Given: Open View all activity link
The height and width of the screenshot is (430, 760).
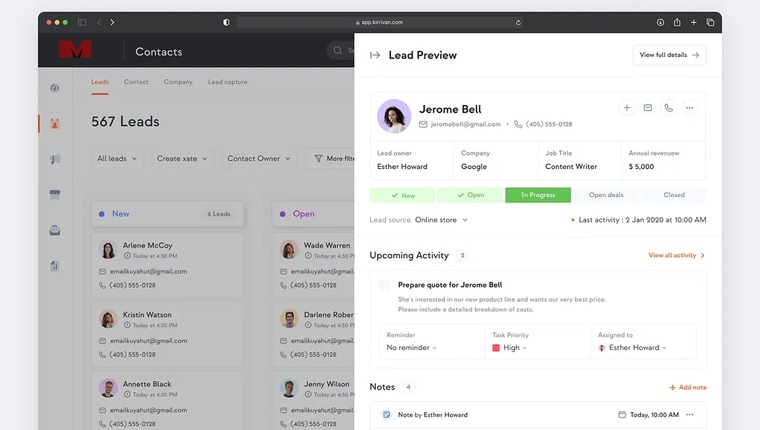Looking at the screenshot, I should [x=676, y=255].
